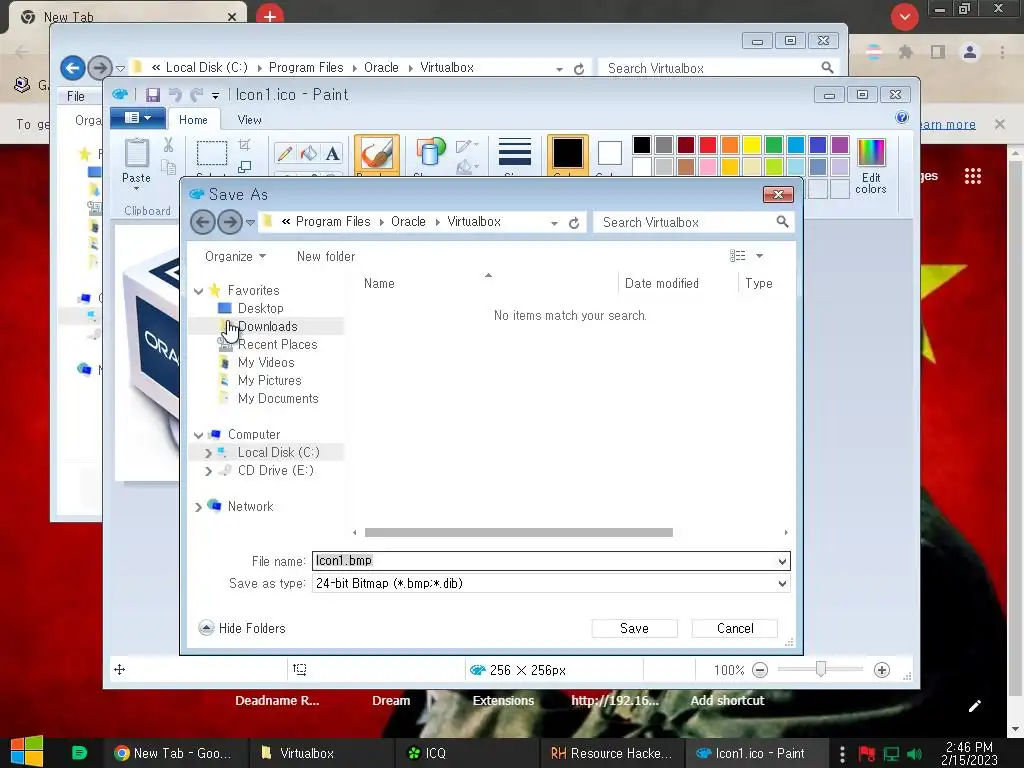The width and height of the screenshot is (1024, 768).
Task: Select the Text tool in Paint
Action: tap(332, 153)
